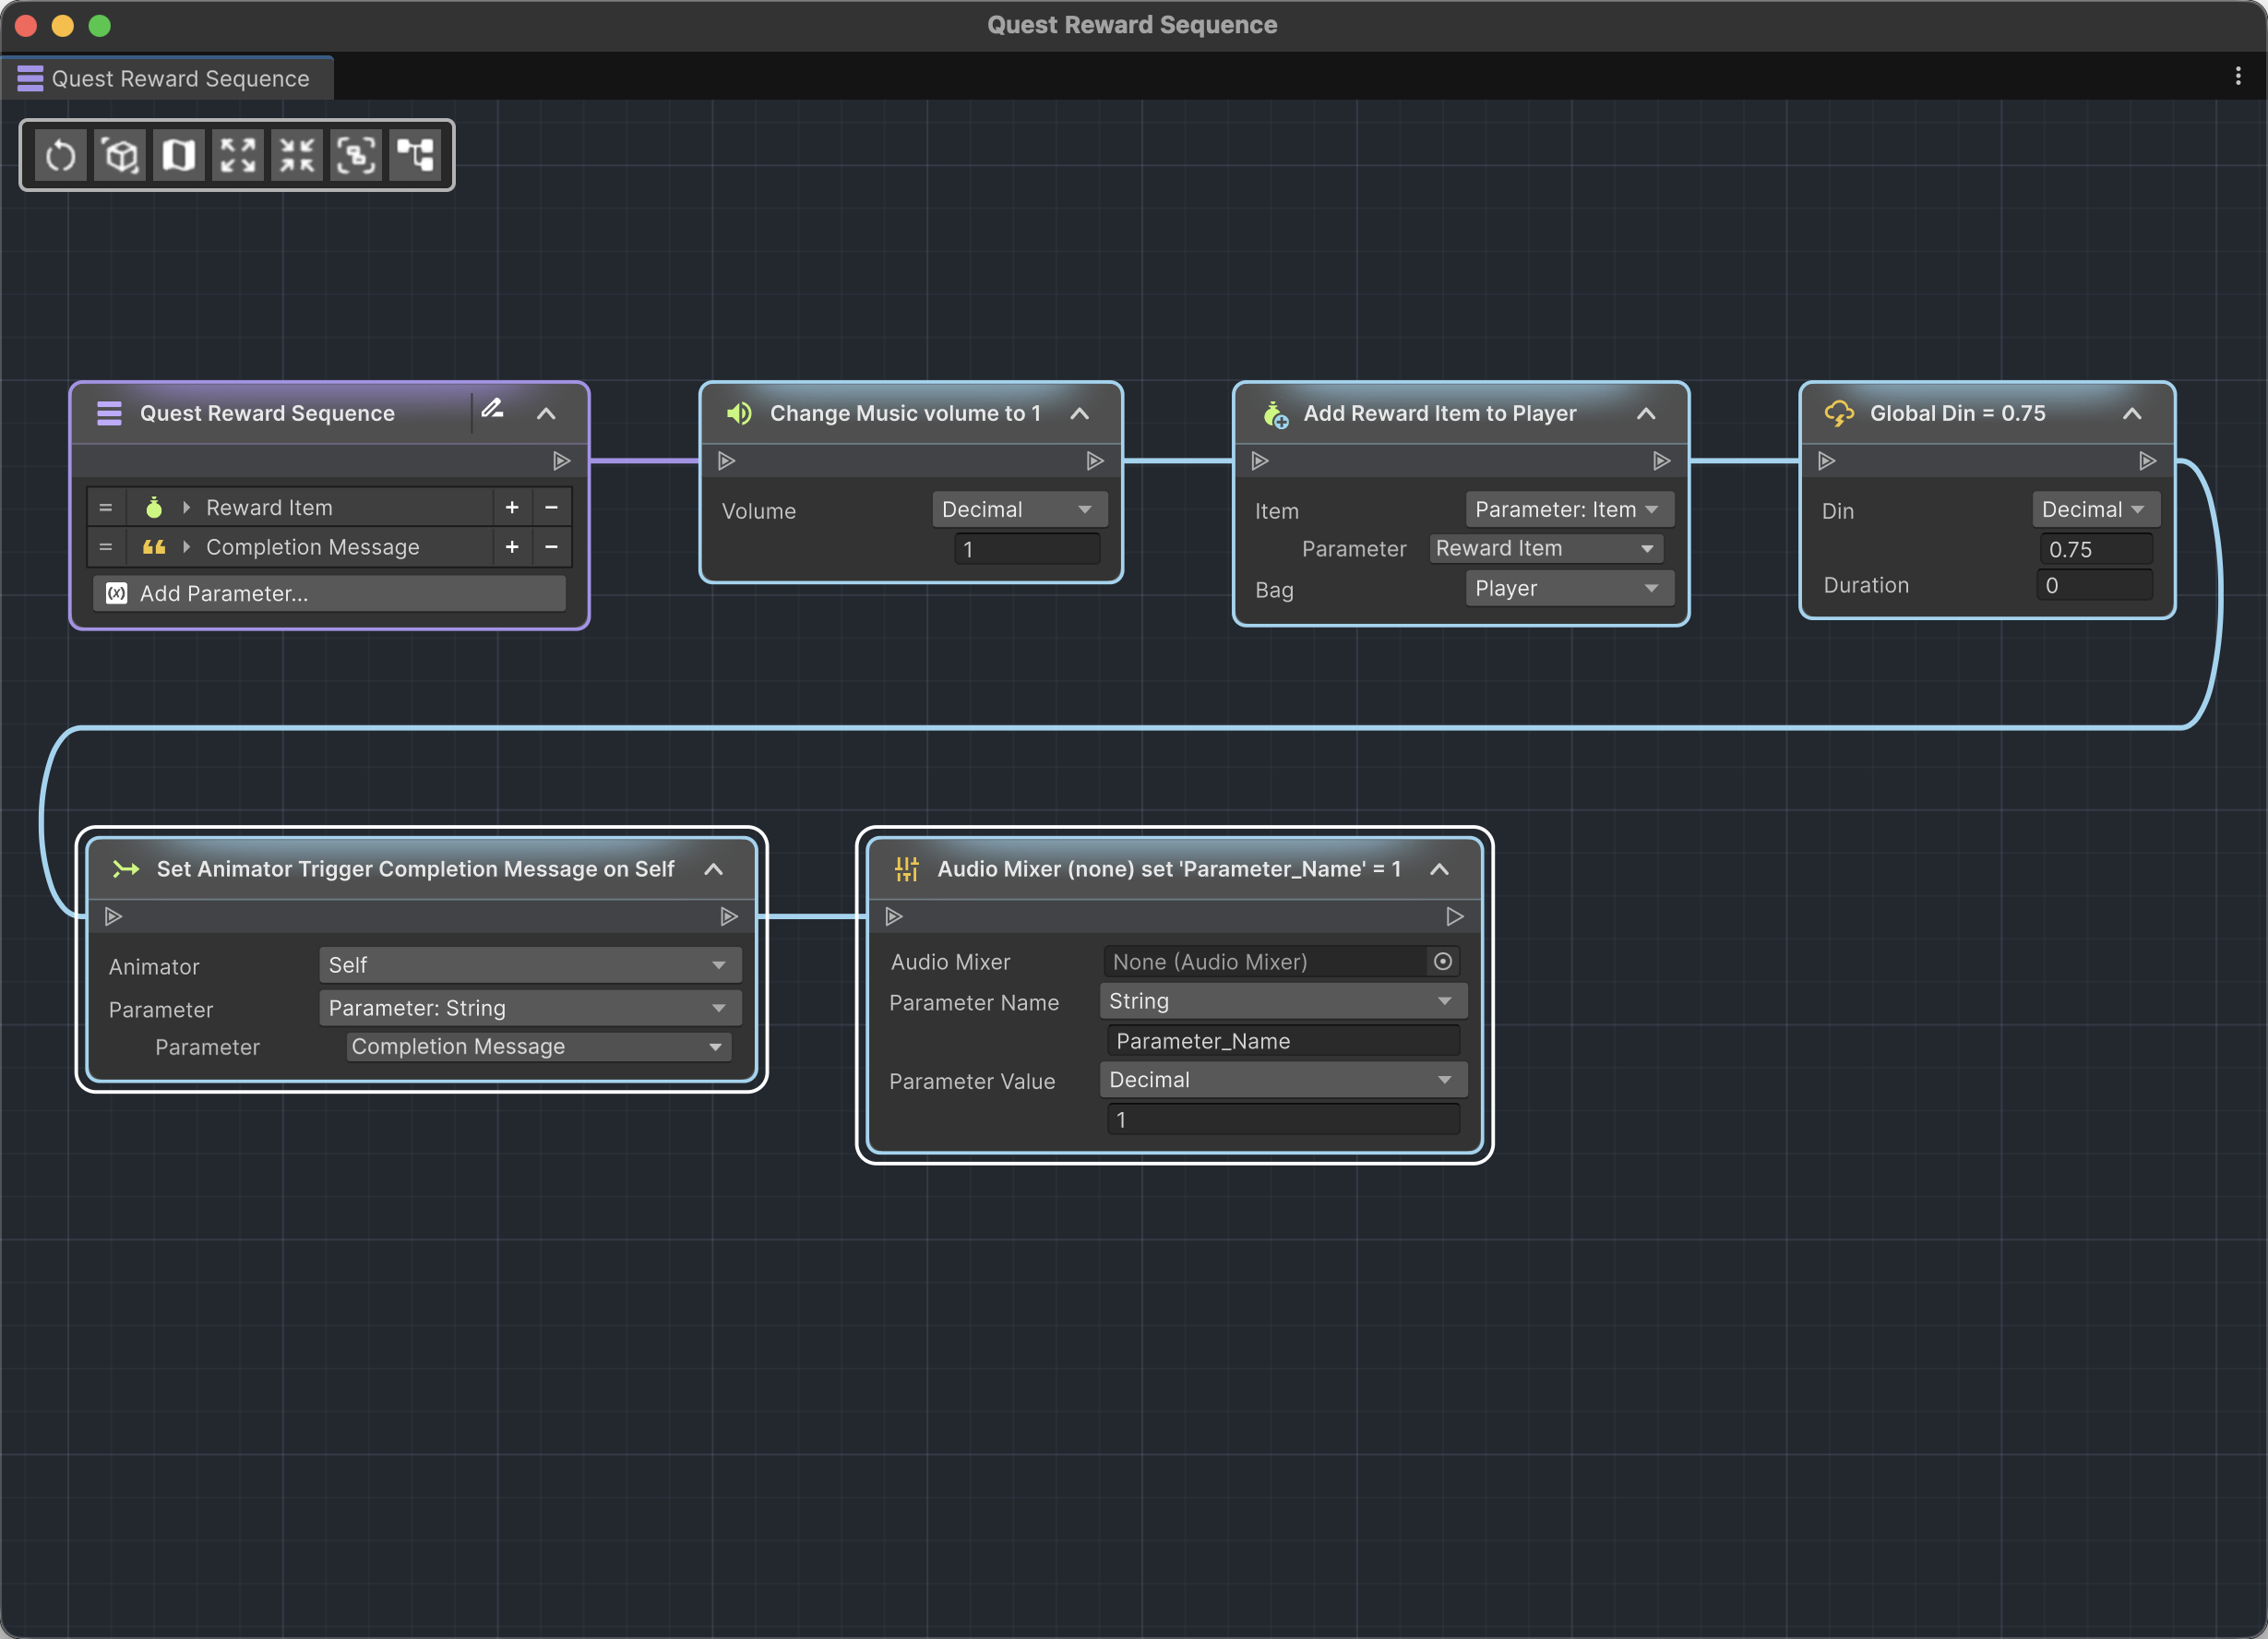Expand the Completion Message parameter row
The image size is (2268, 1639).
tap(186, 547)
